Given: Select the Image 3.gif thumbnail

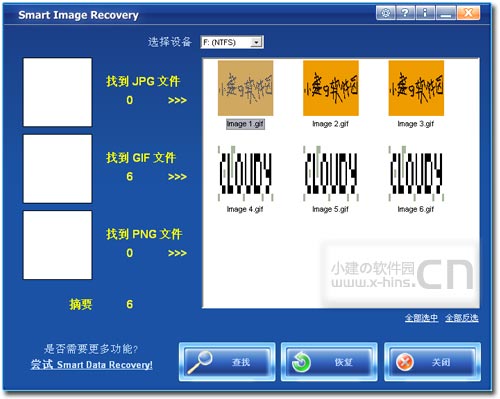Looking at the screenshot, I should 416,88.
